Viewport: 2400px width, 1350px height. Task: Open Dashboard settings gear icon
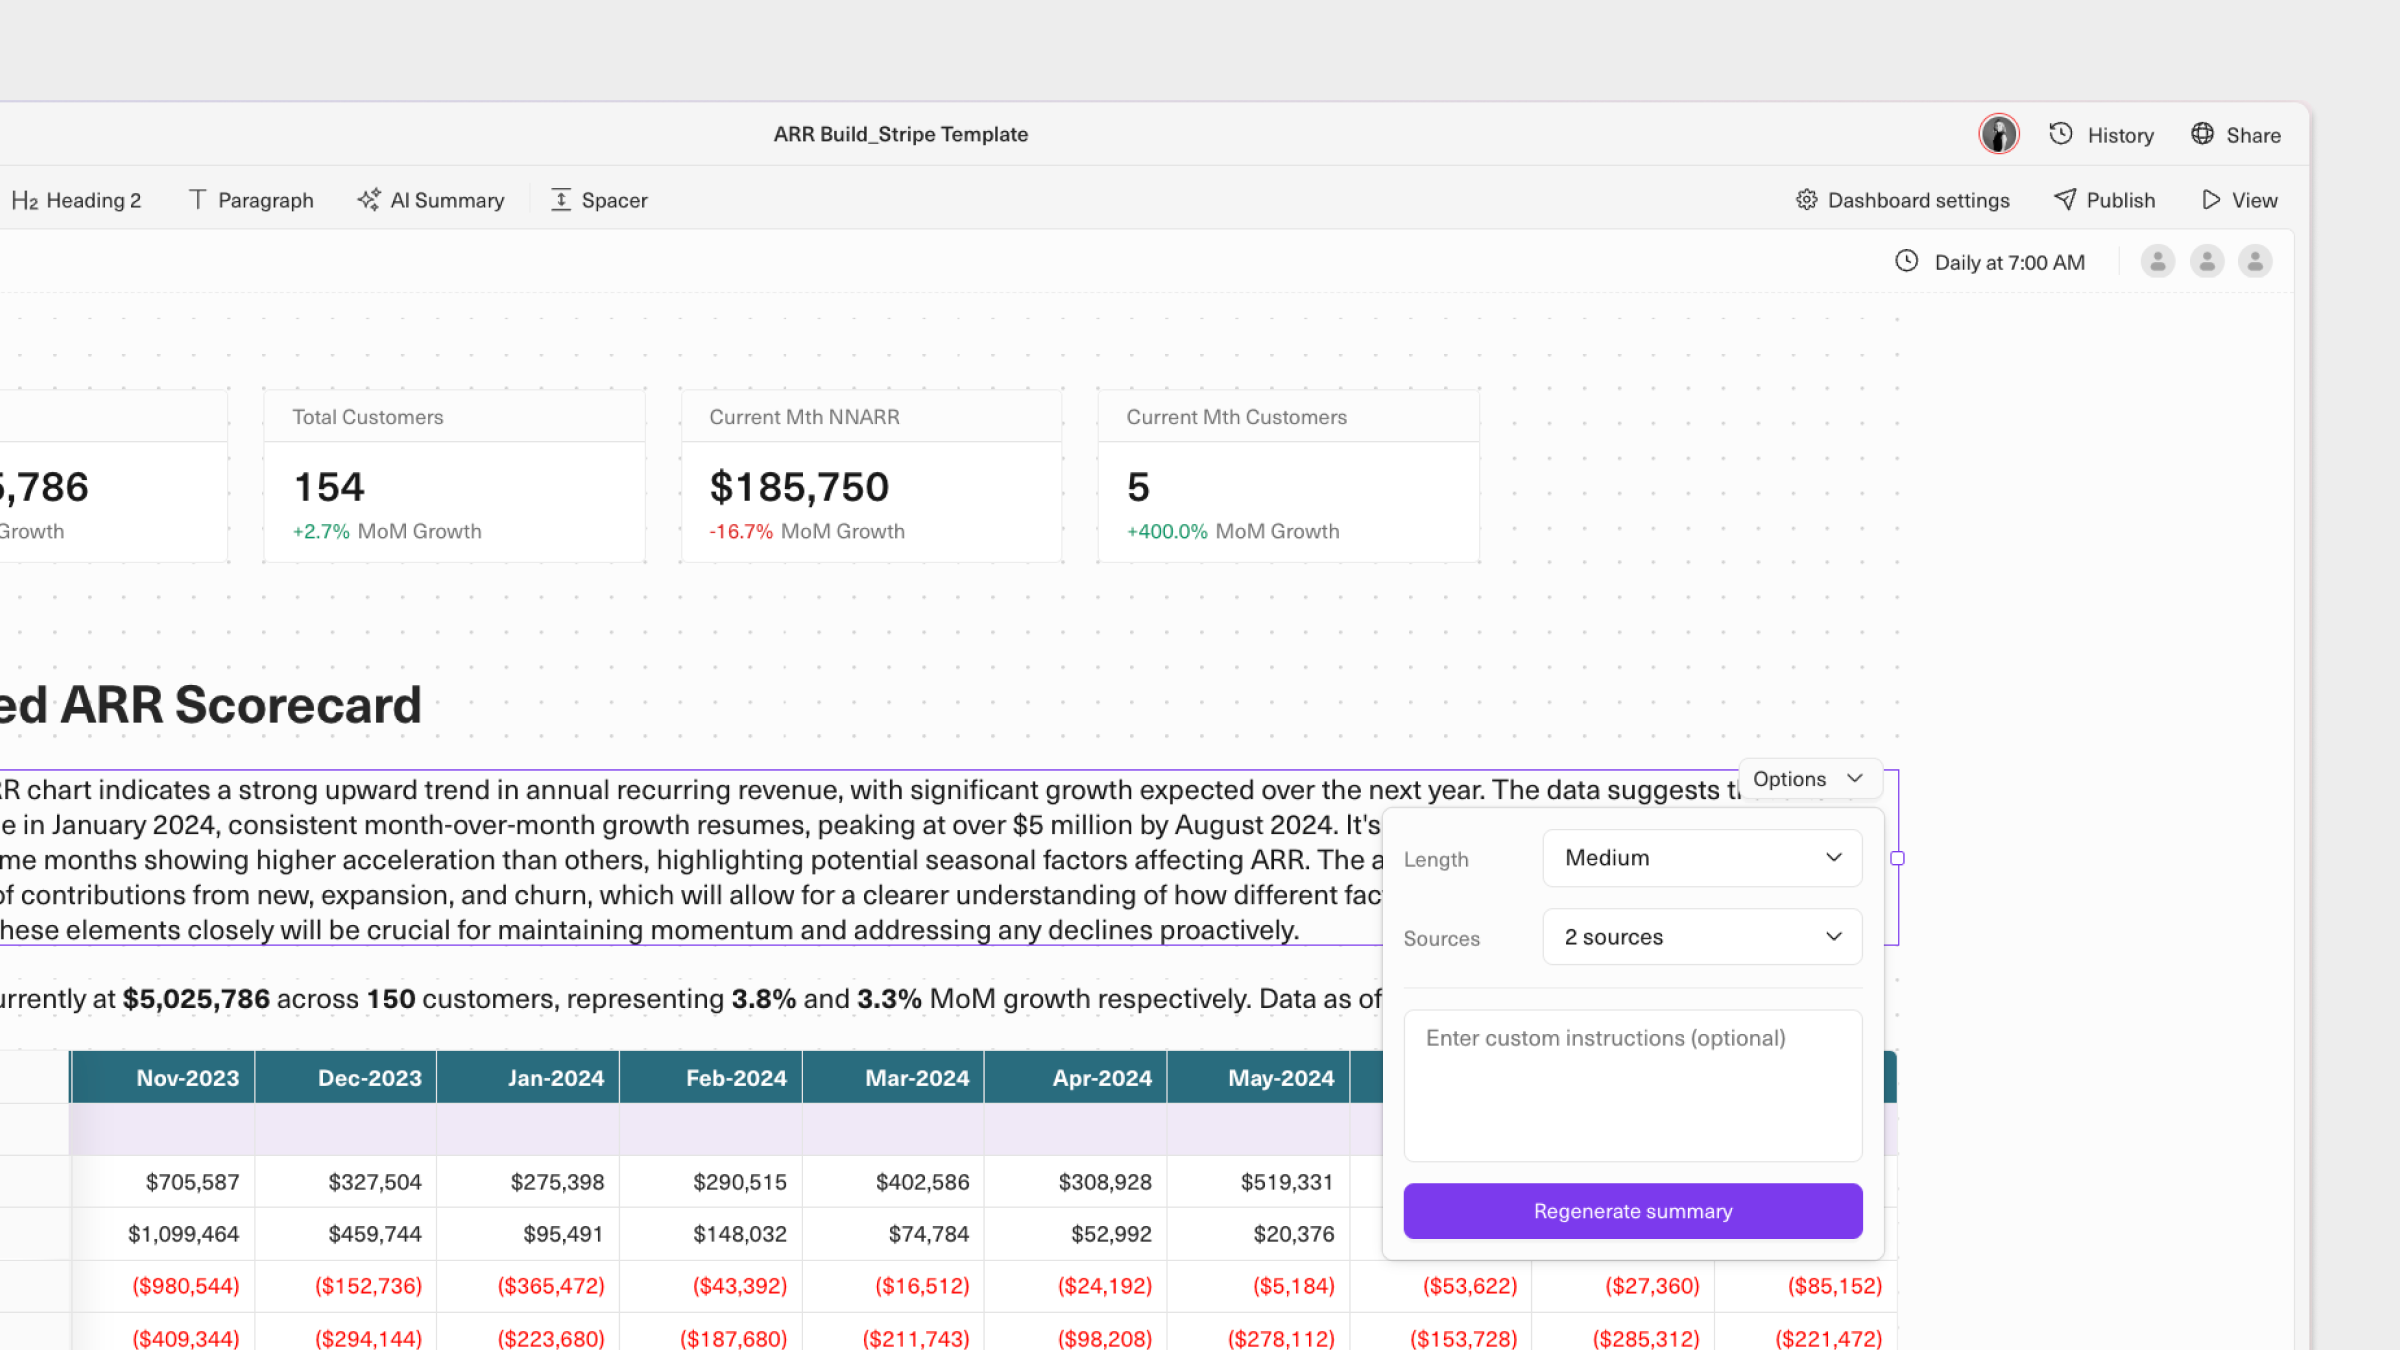click(1806, 200)
